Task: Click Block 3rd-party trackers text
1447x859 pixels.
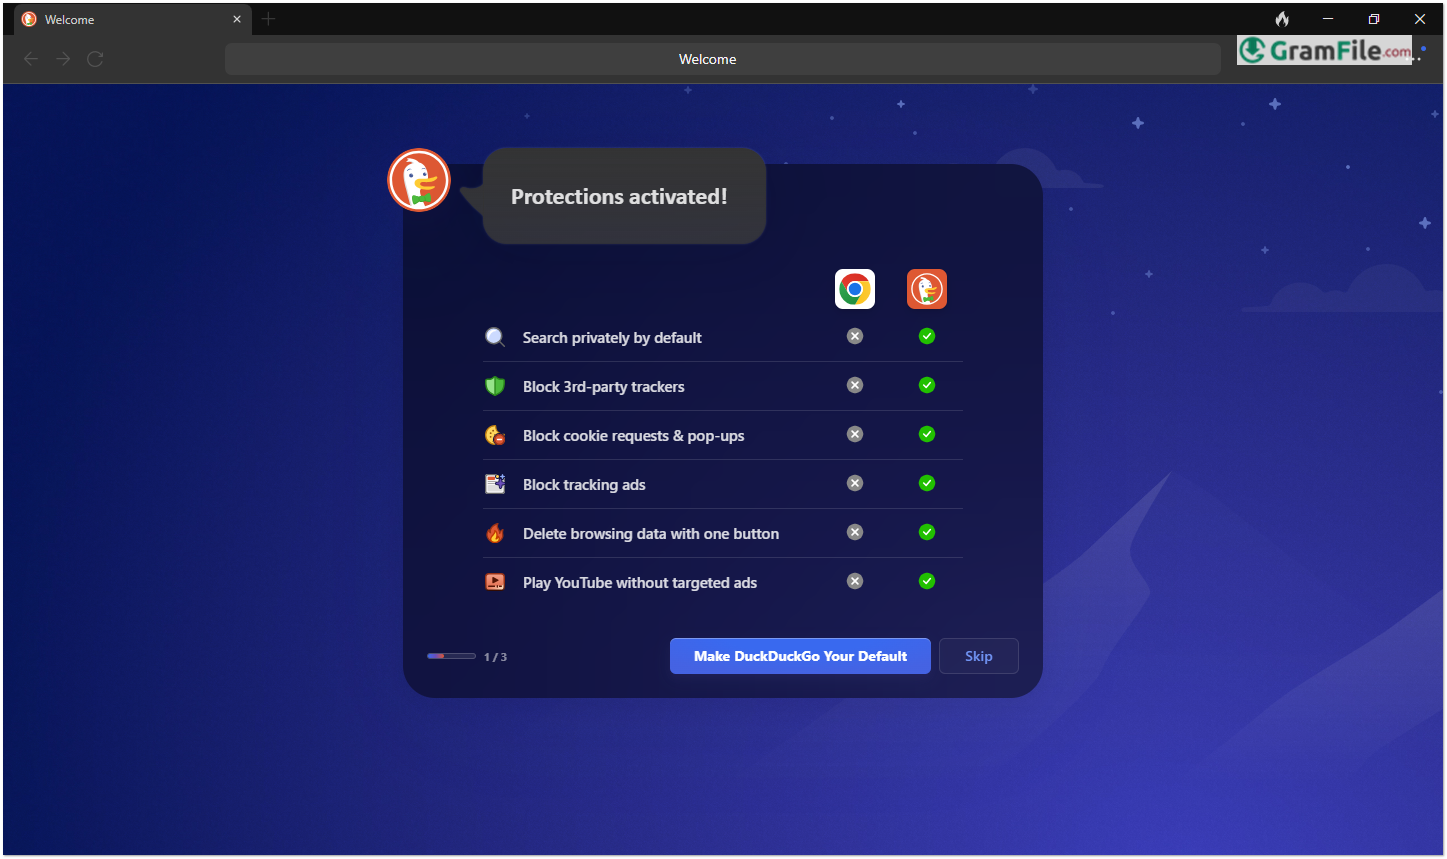Action: point(604,387)
